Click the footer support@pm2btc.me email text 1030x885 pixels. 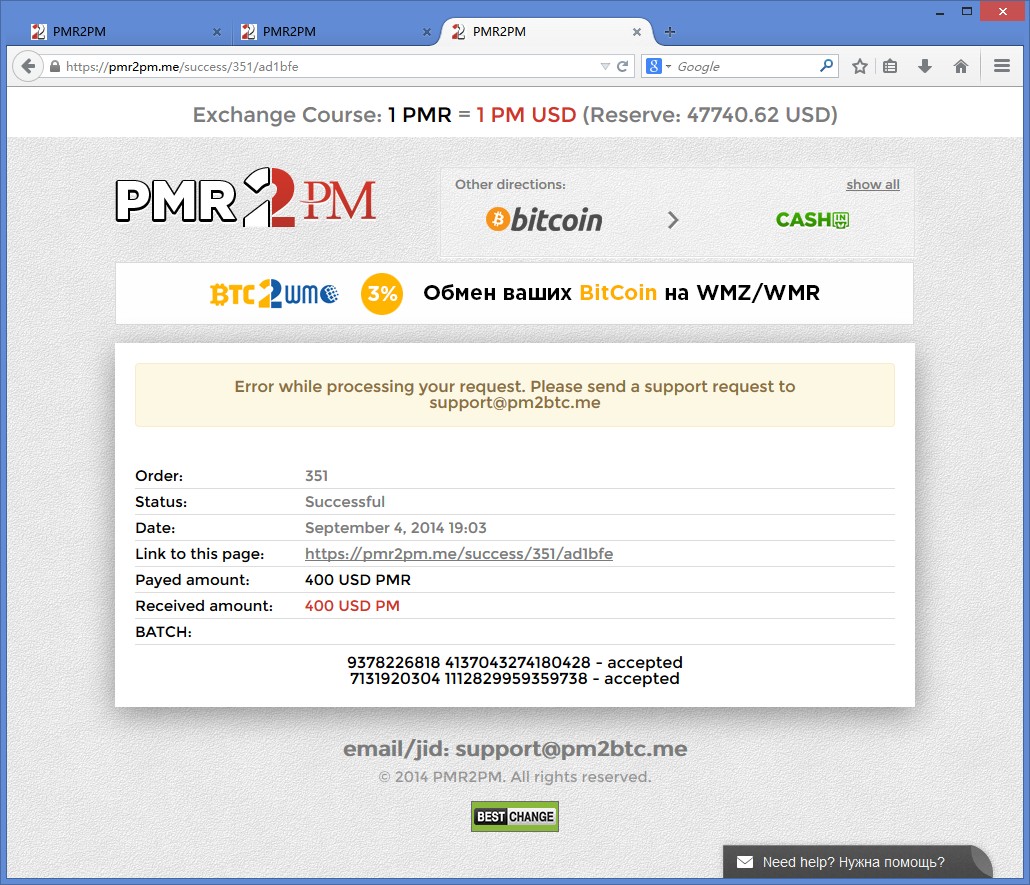click(571, 749)
